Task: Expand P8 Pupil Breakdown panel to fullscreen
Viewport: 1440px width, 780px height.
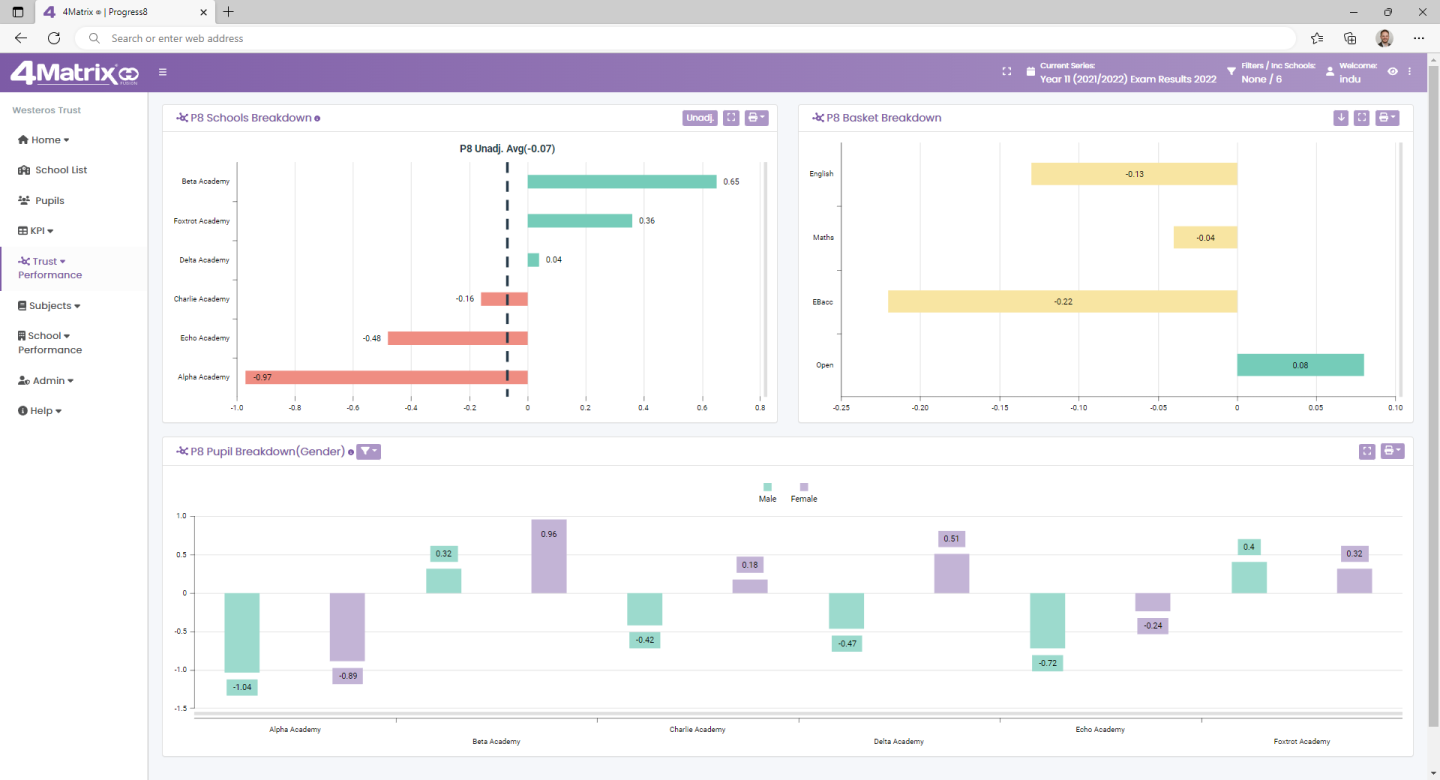Action: 1367,451
